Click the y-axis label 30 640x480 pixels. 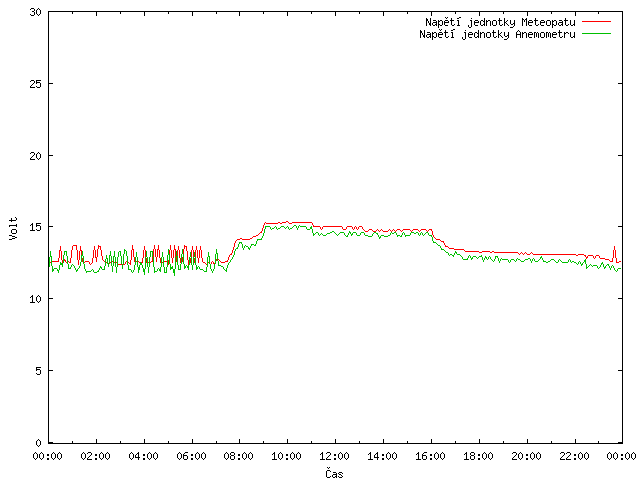(x=36, y=12)
